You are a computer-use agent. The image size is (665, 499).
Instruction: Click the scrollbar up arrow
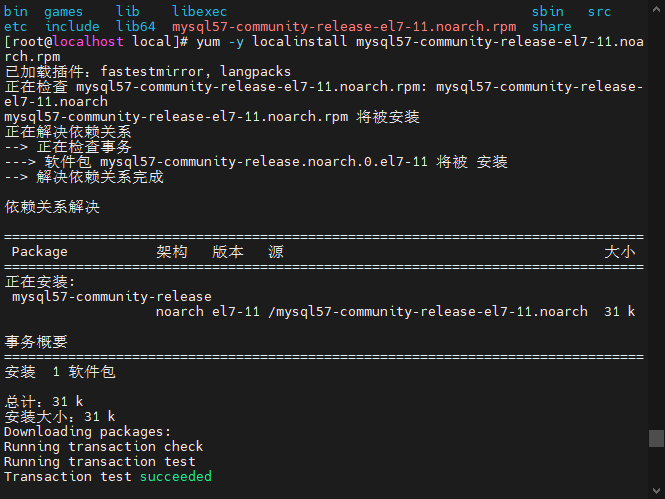point(656,9)
